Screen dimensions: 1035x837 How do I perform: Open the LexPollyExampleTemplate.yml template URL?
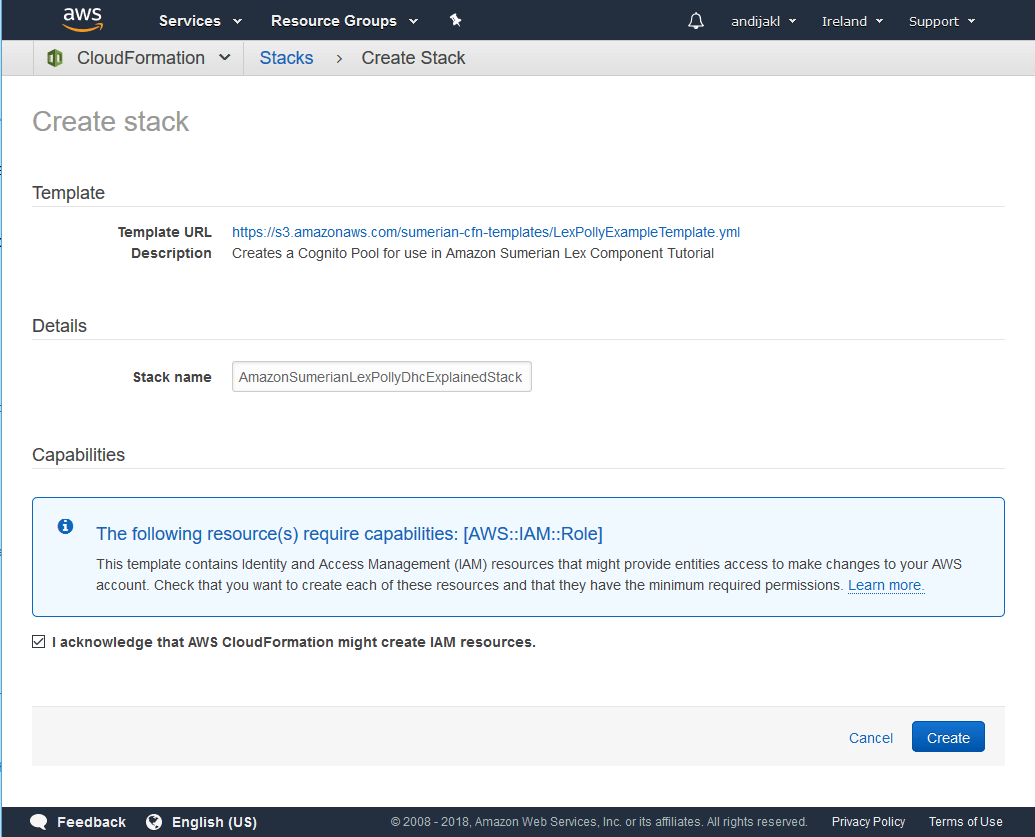[486, 232]
